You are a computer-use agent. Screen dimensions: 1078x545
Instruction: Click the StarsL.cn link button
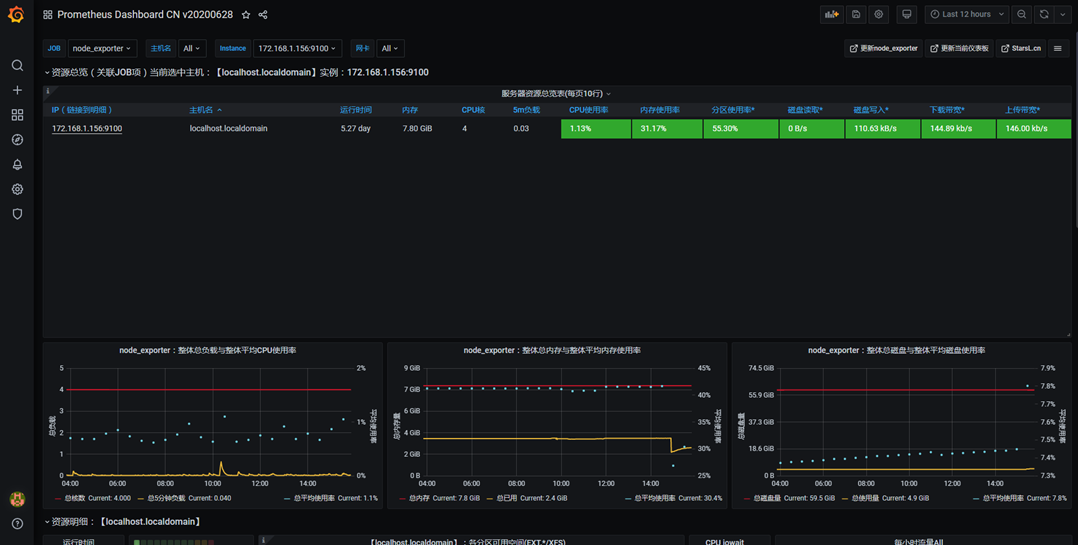[x=1021, y=48]
